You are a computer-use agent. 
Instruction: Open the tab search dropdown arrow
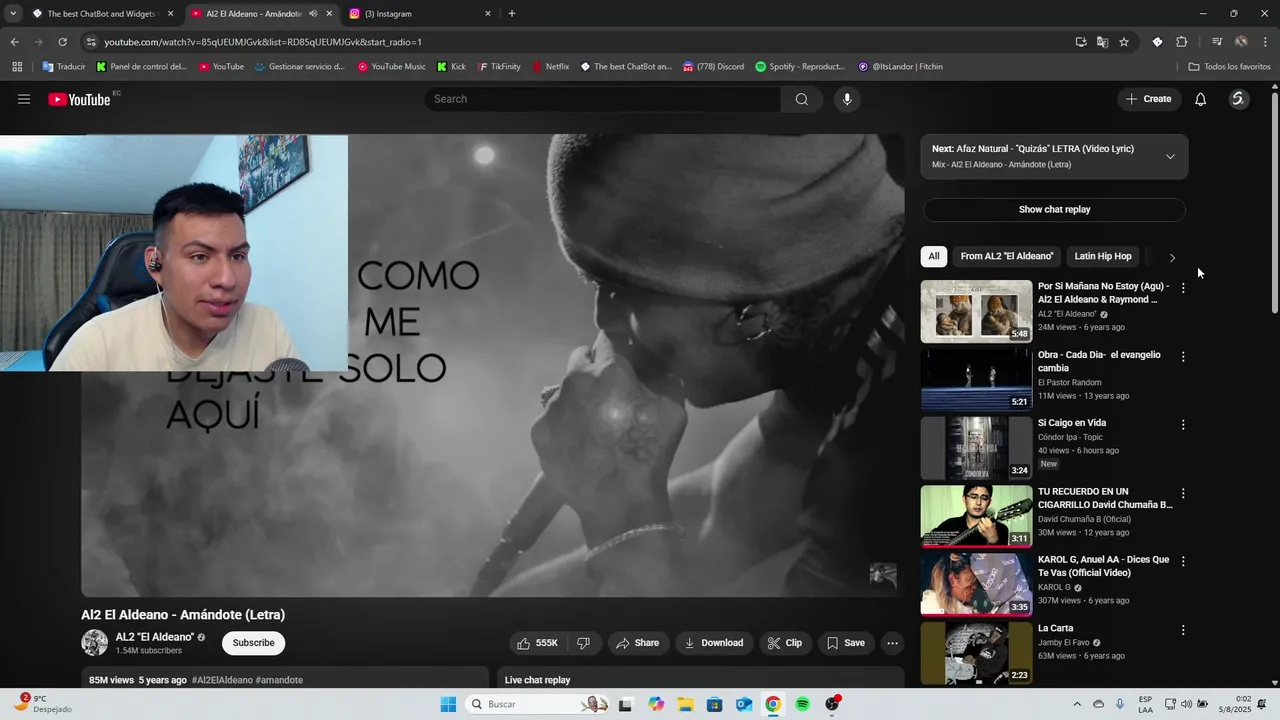13,14
